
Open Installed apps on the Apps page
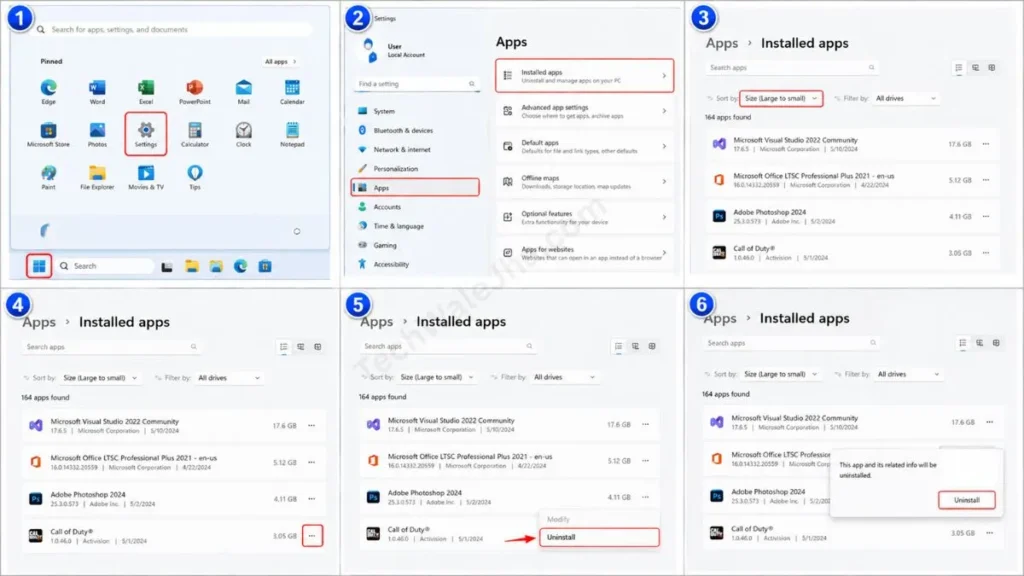[x=584, y=76]
